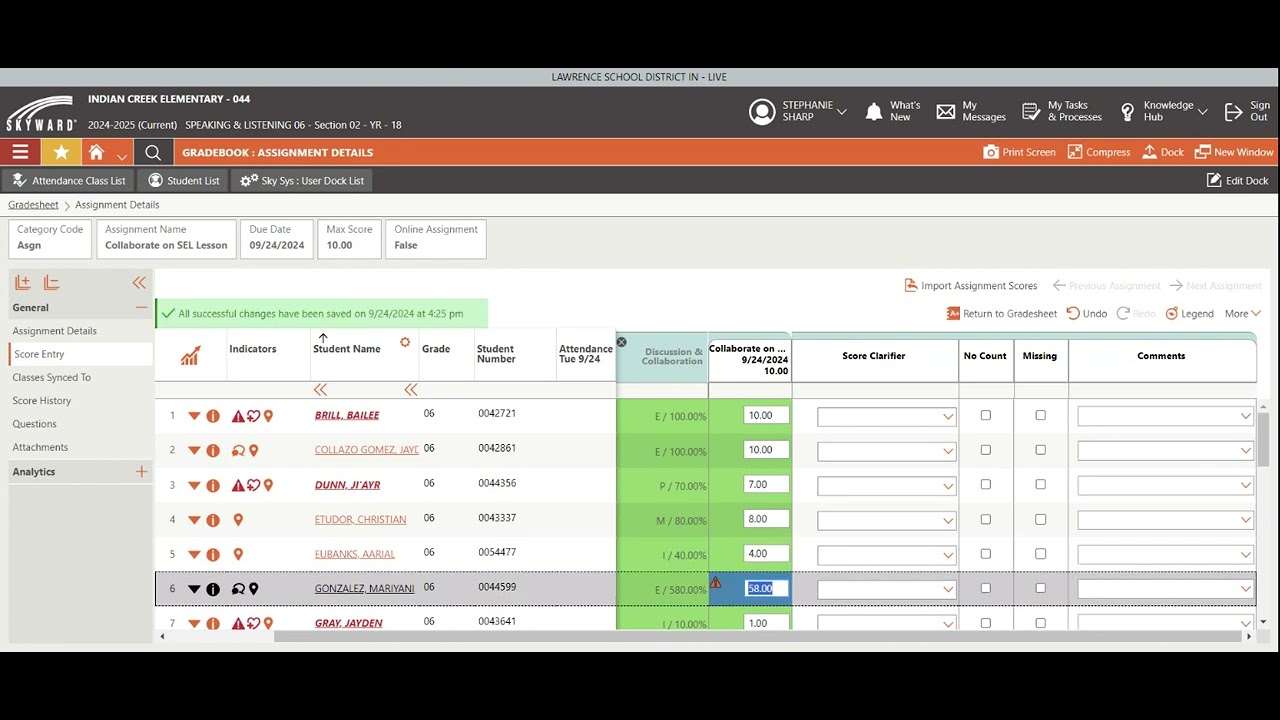
Task: Collapse the General section
Action: (x=141, y=307)
